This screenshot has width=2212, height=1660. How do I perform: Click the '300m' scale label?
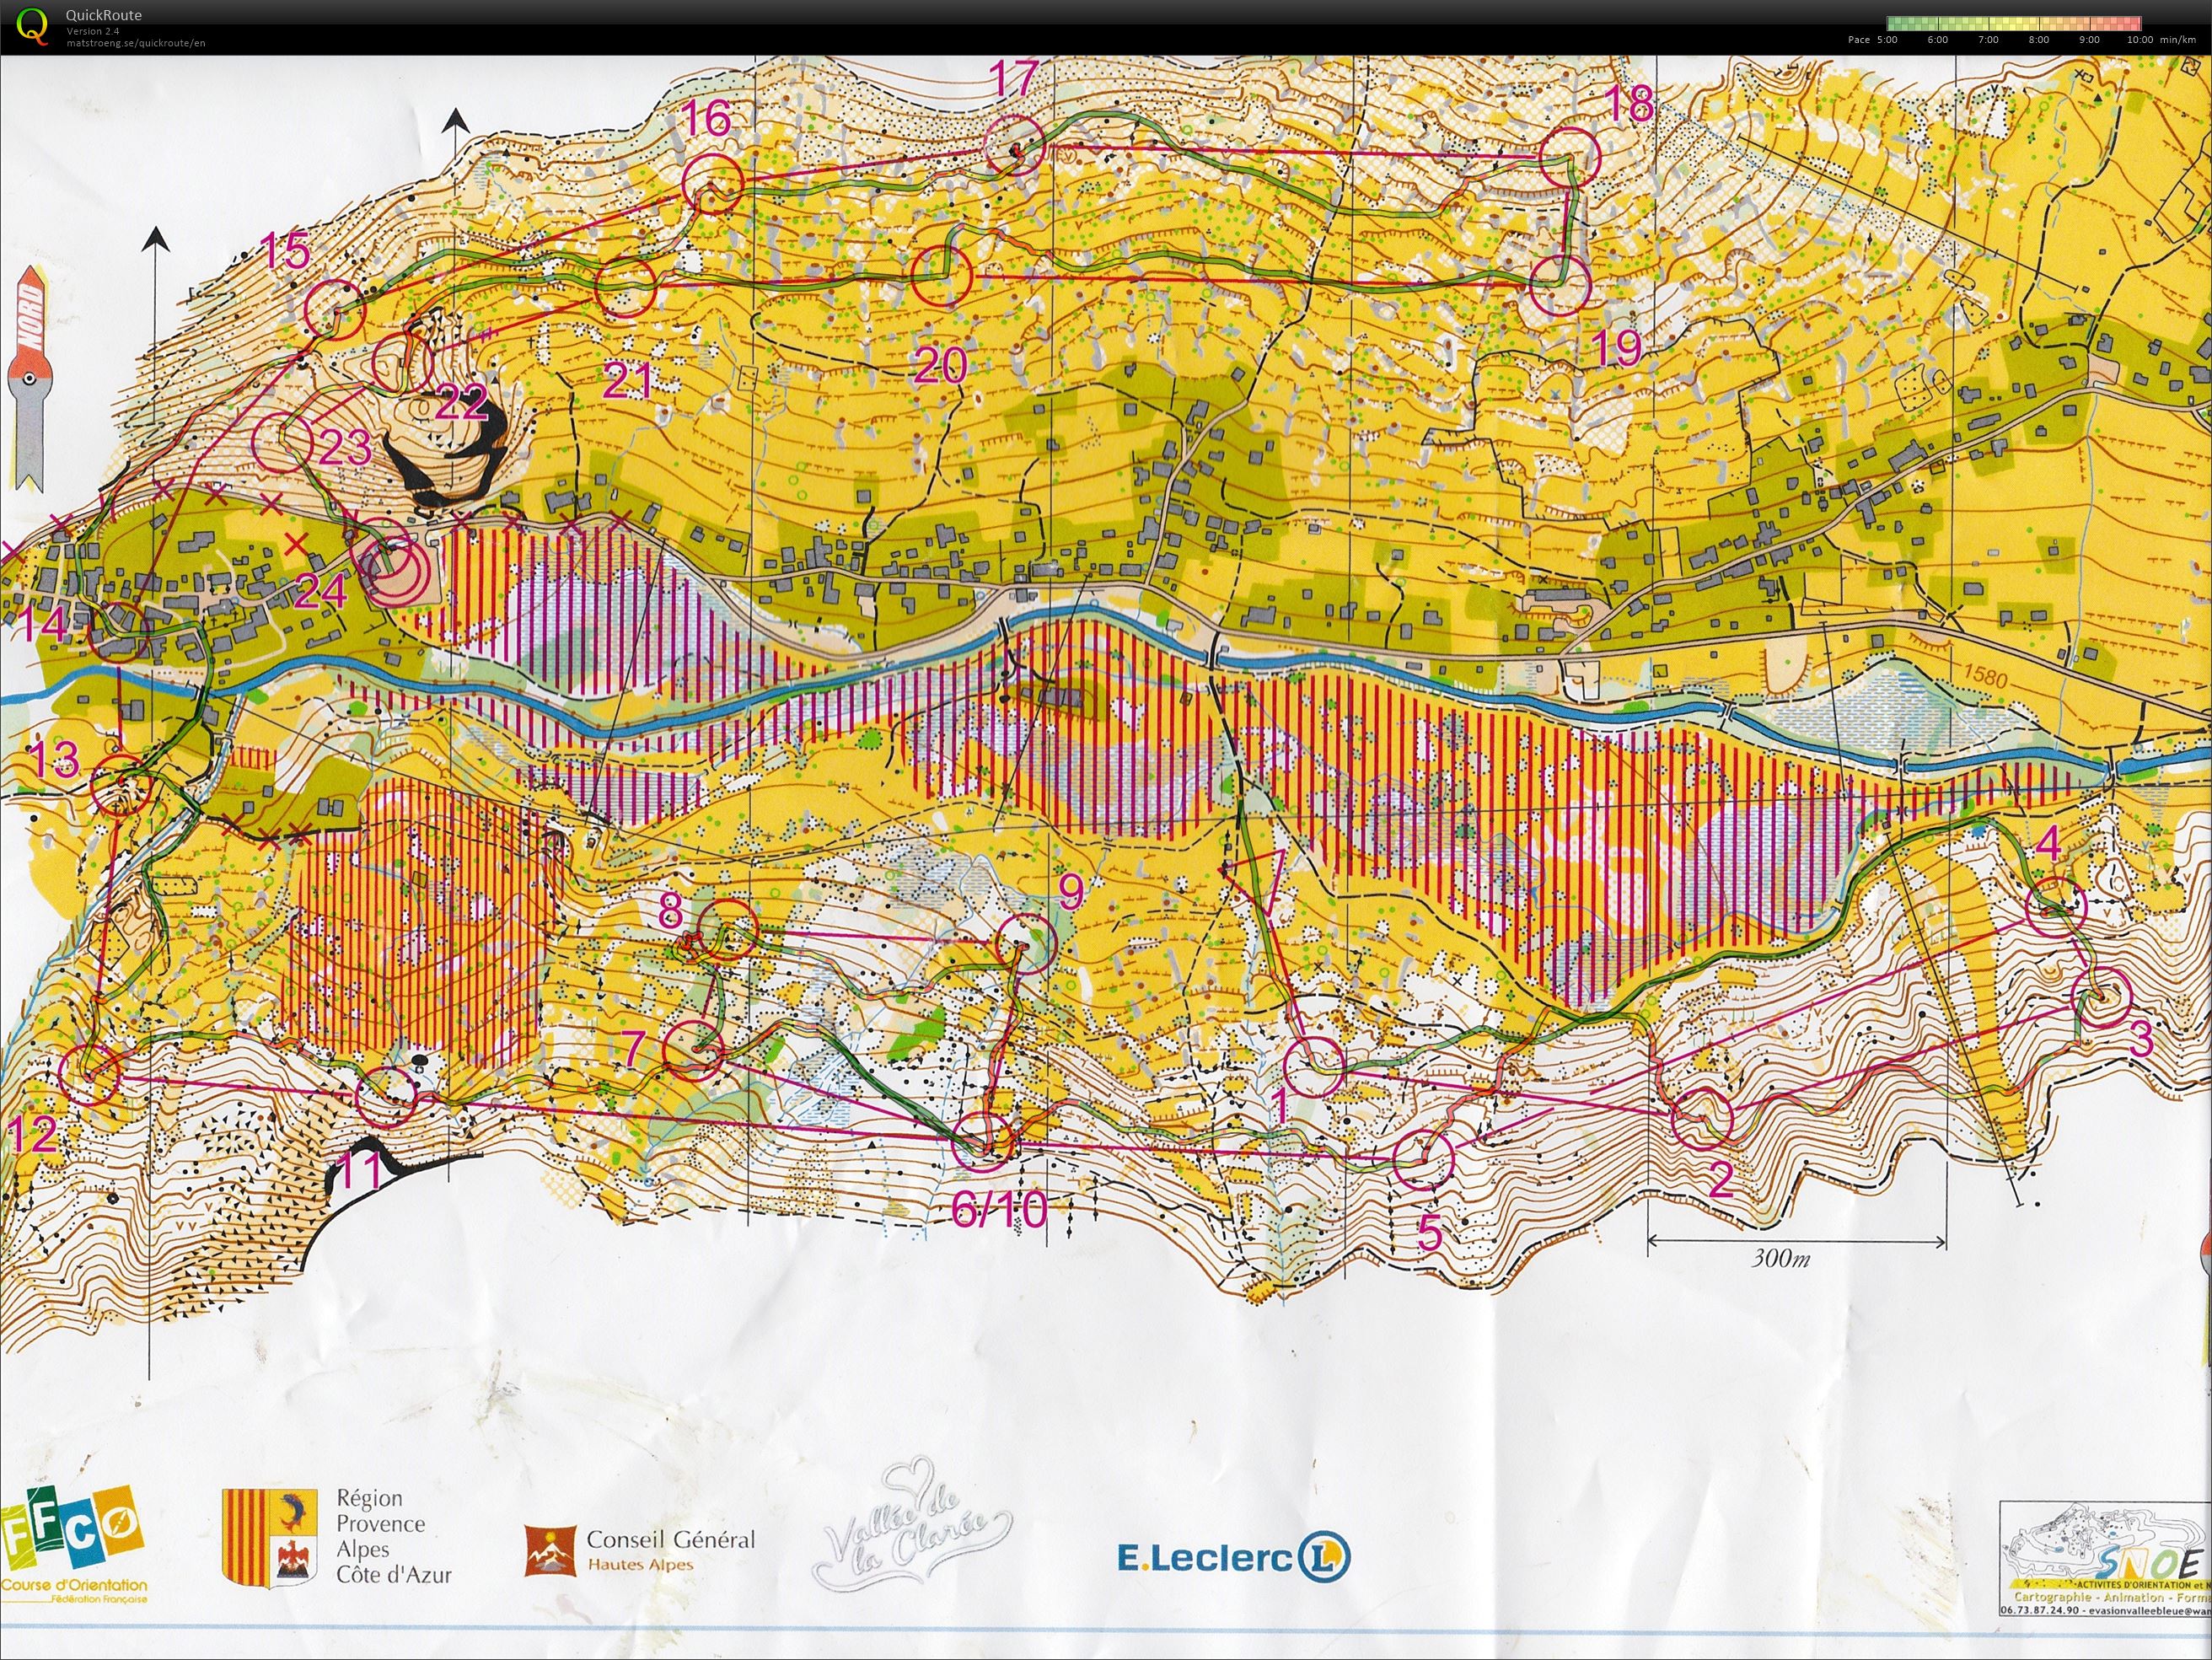[1780, 1258]
